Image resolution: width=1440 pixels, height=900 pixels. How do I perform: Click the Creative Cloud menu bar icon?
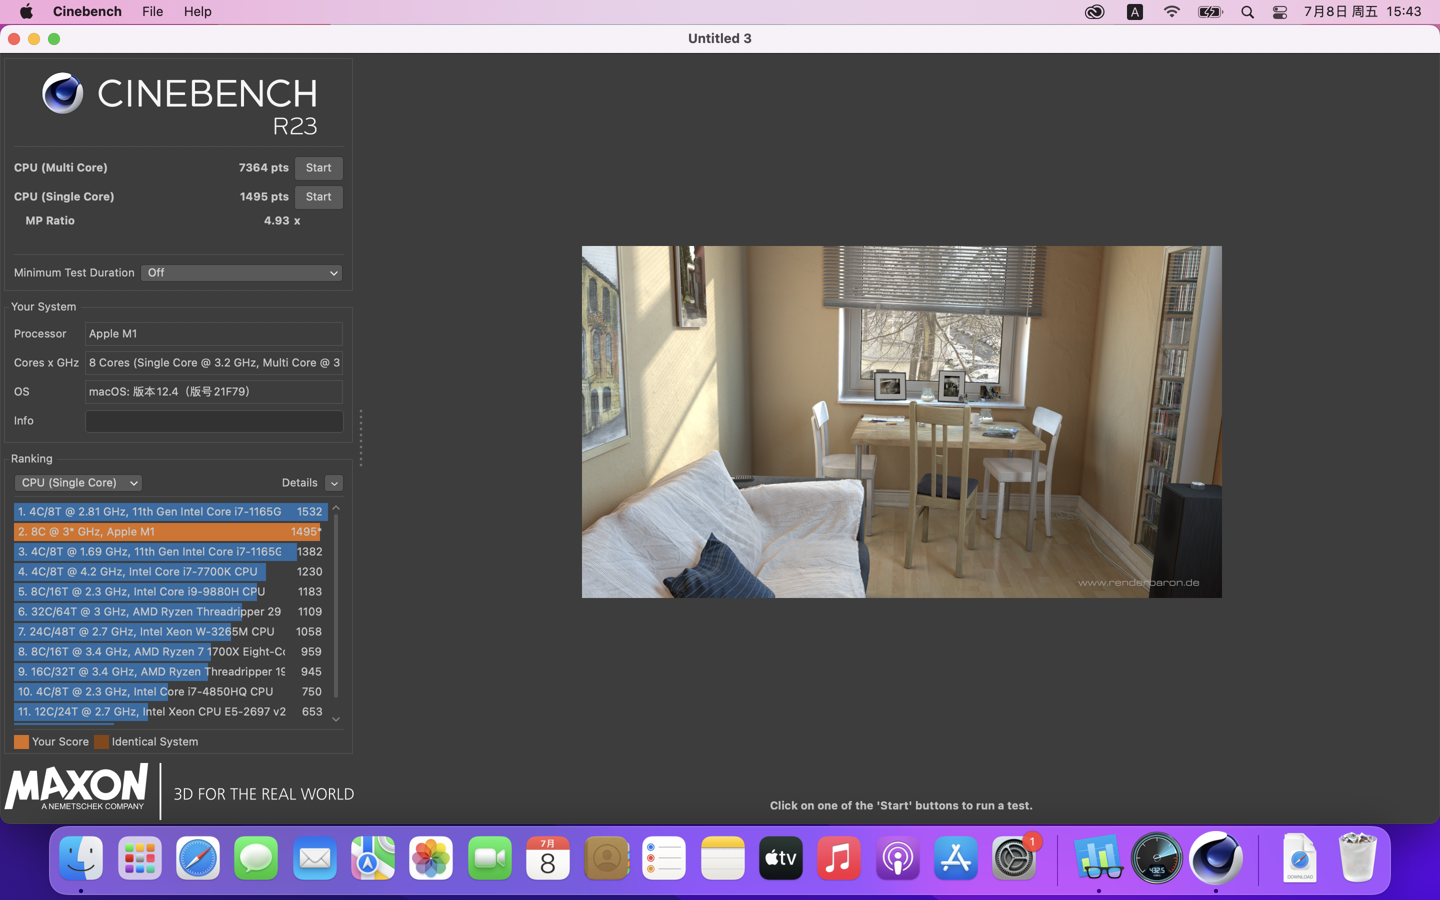1095,12
